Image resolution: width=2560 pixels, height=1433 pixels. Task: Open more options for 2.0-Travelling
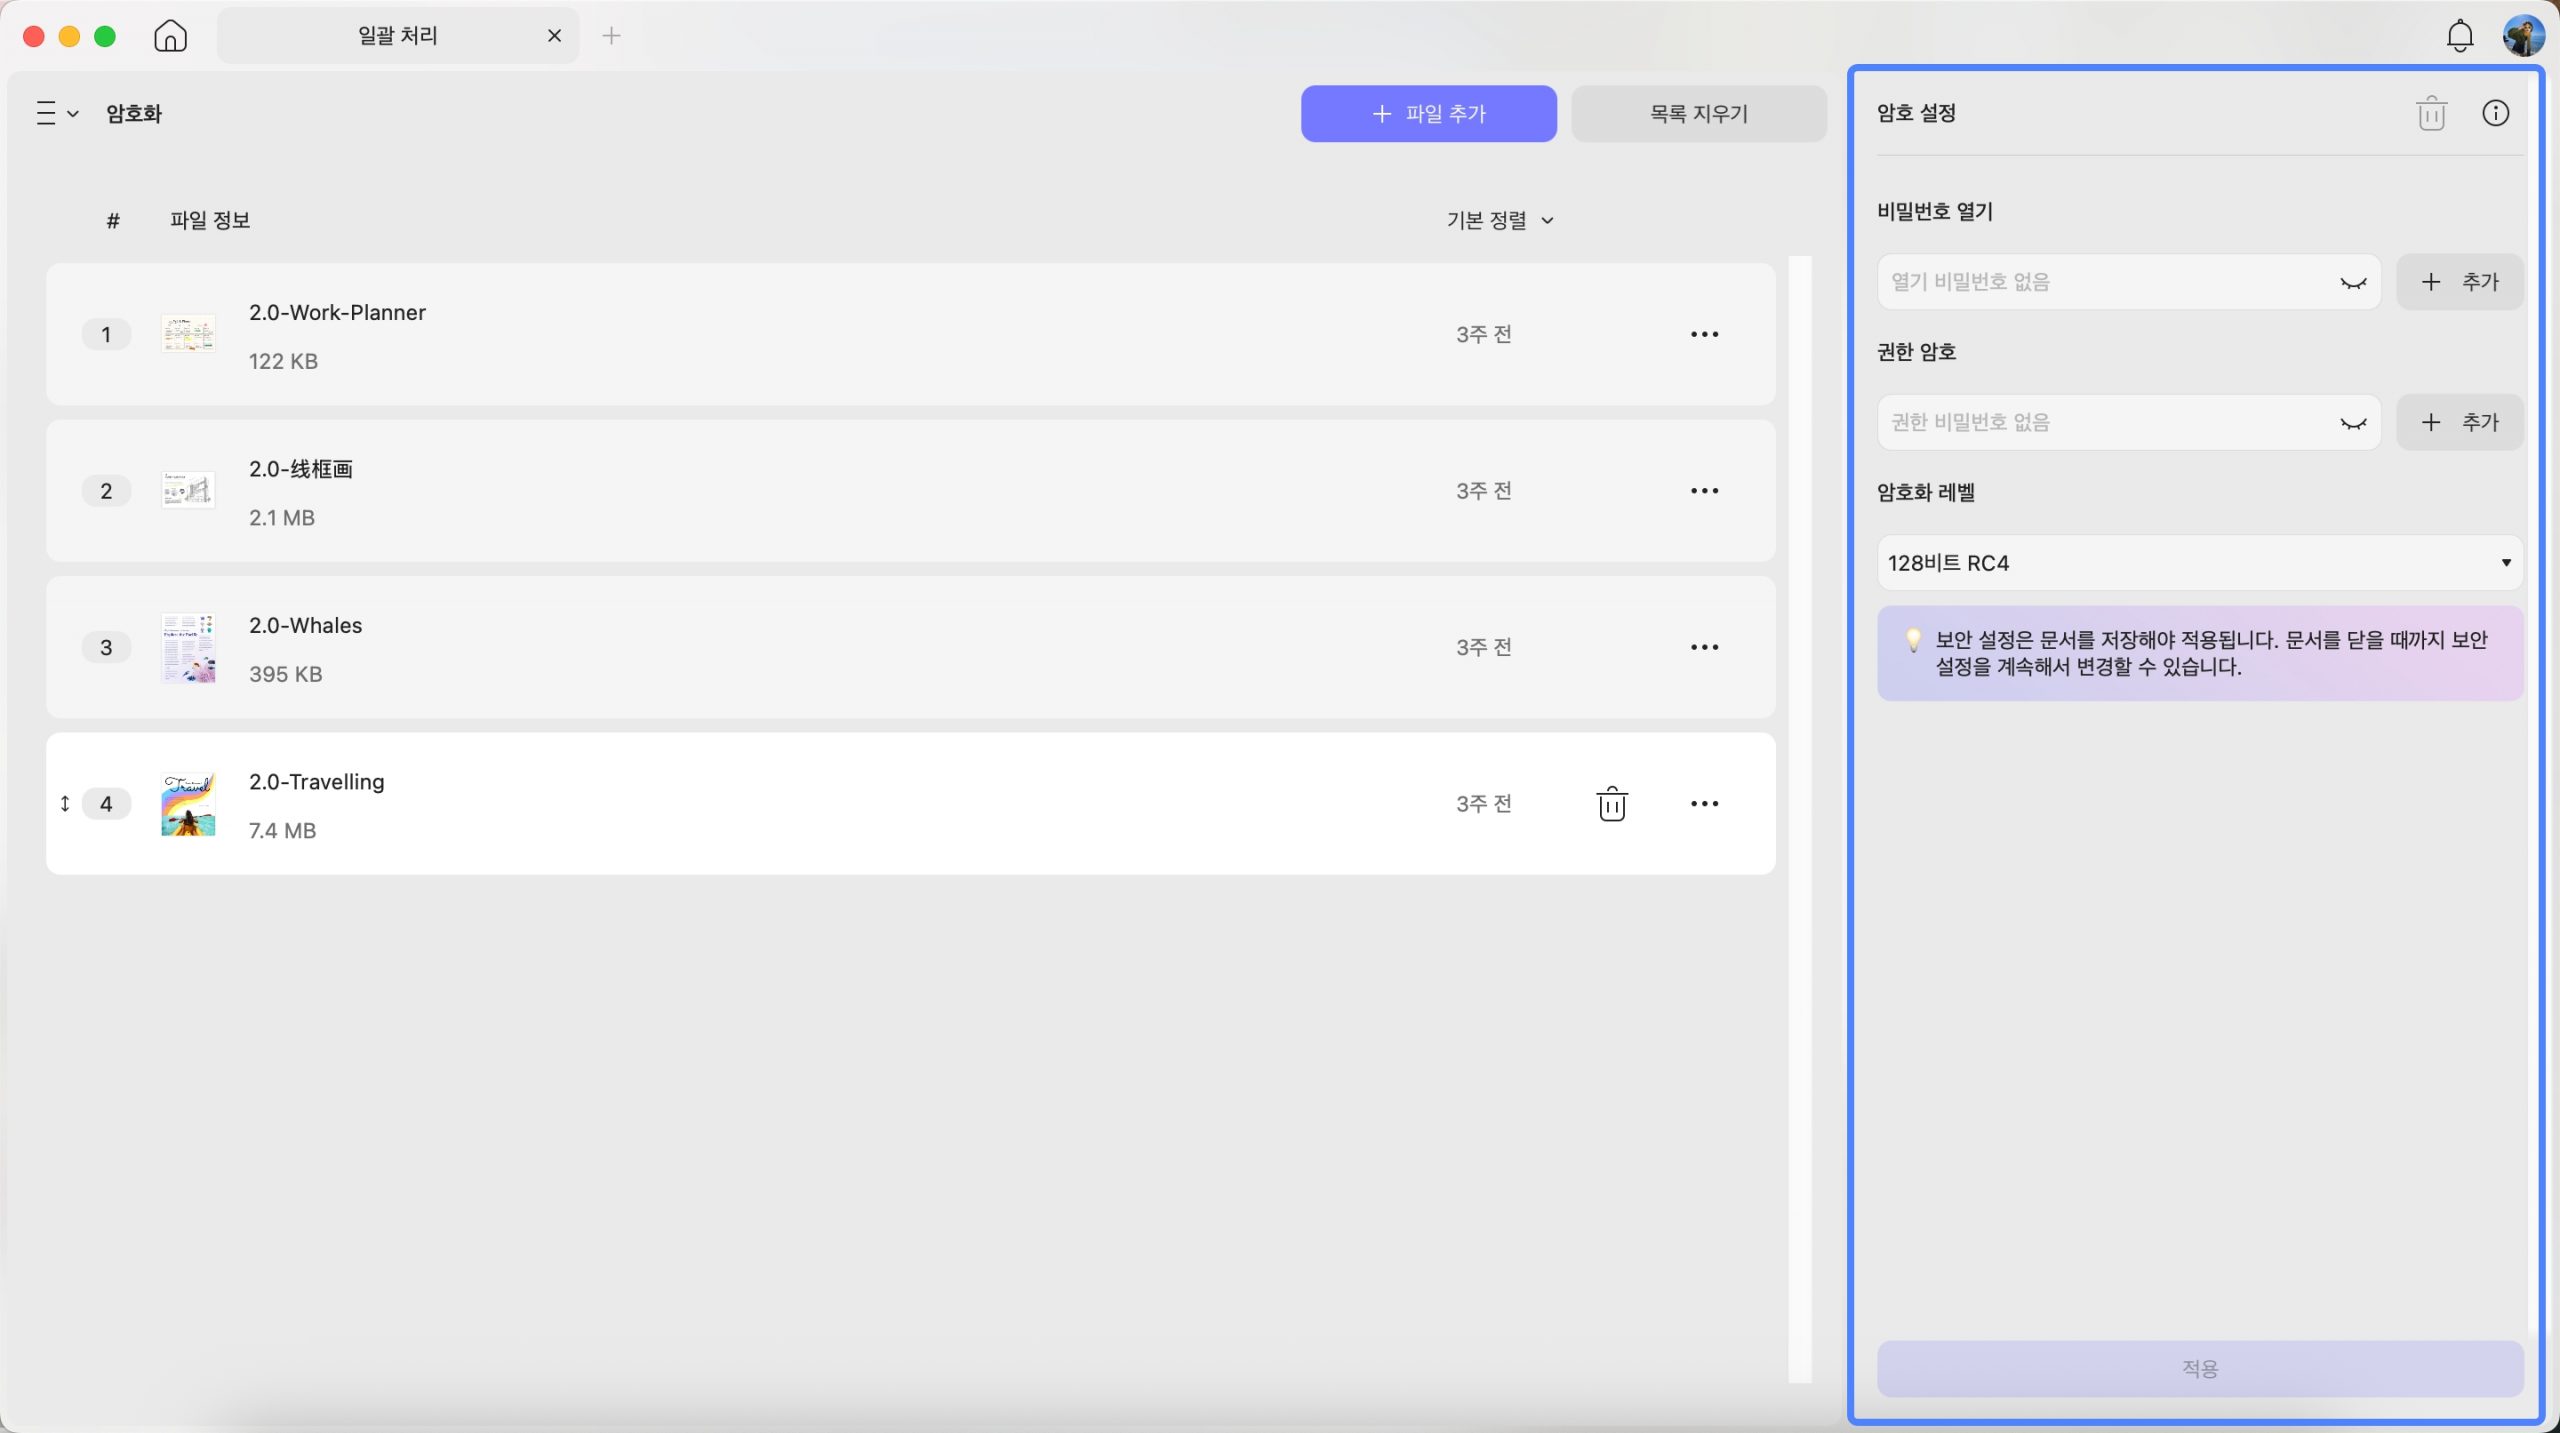click(x=1704, y=804)
